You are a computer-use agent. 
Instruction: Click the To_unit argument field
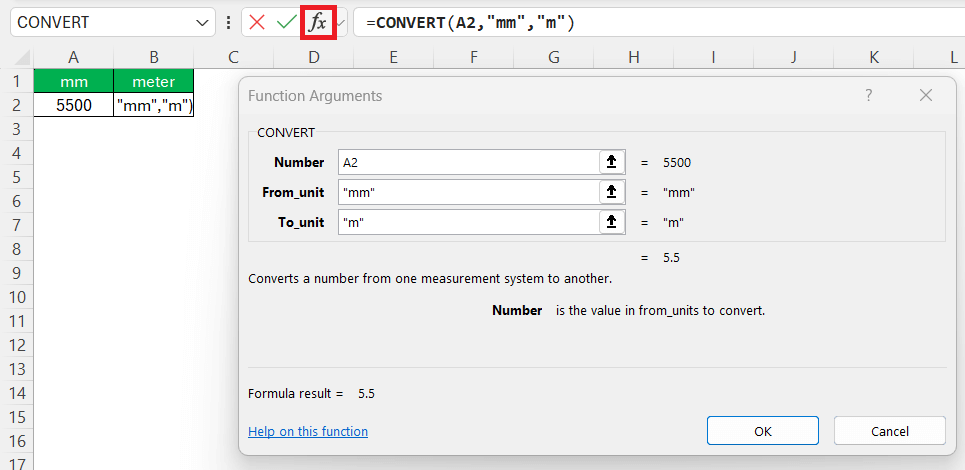468,222
